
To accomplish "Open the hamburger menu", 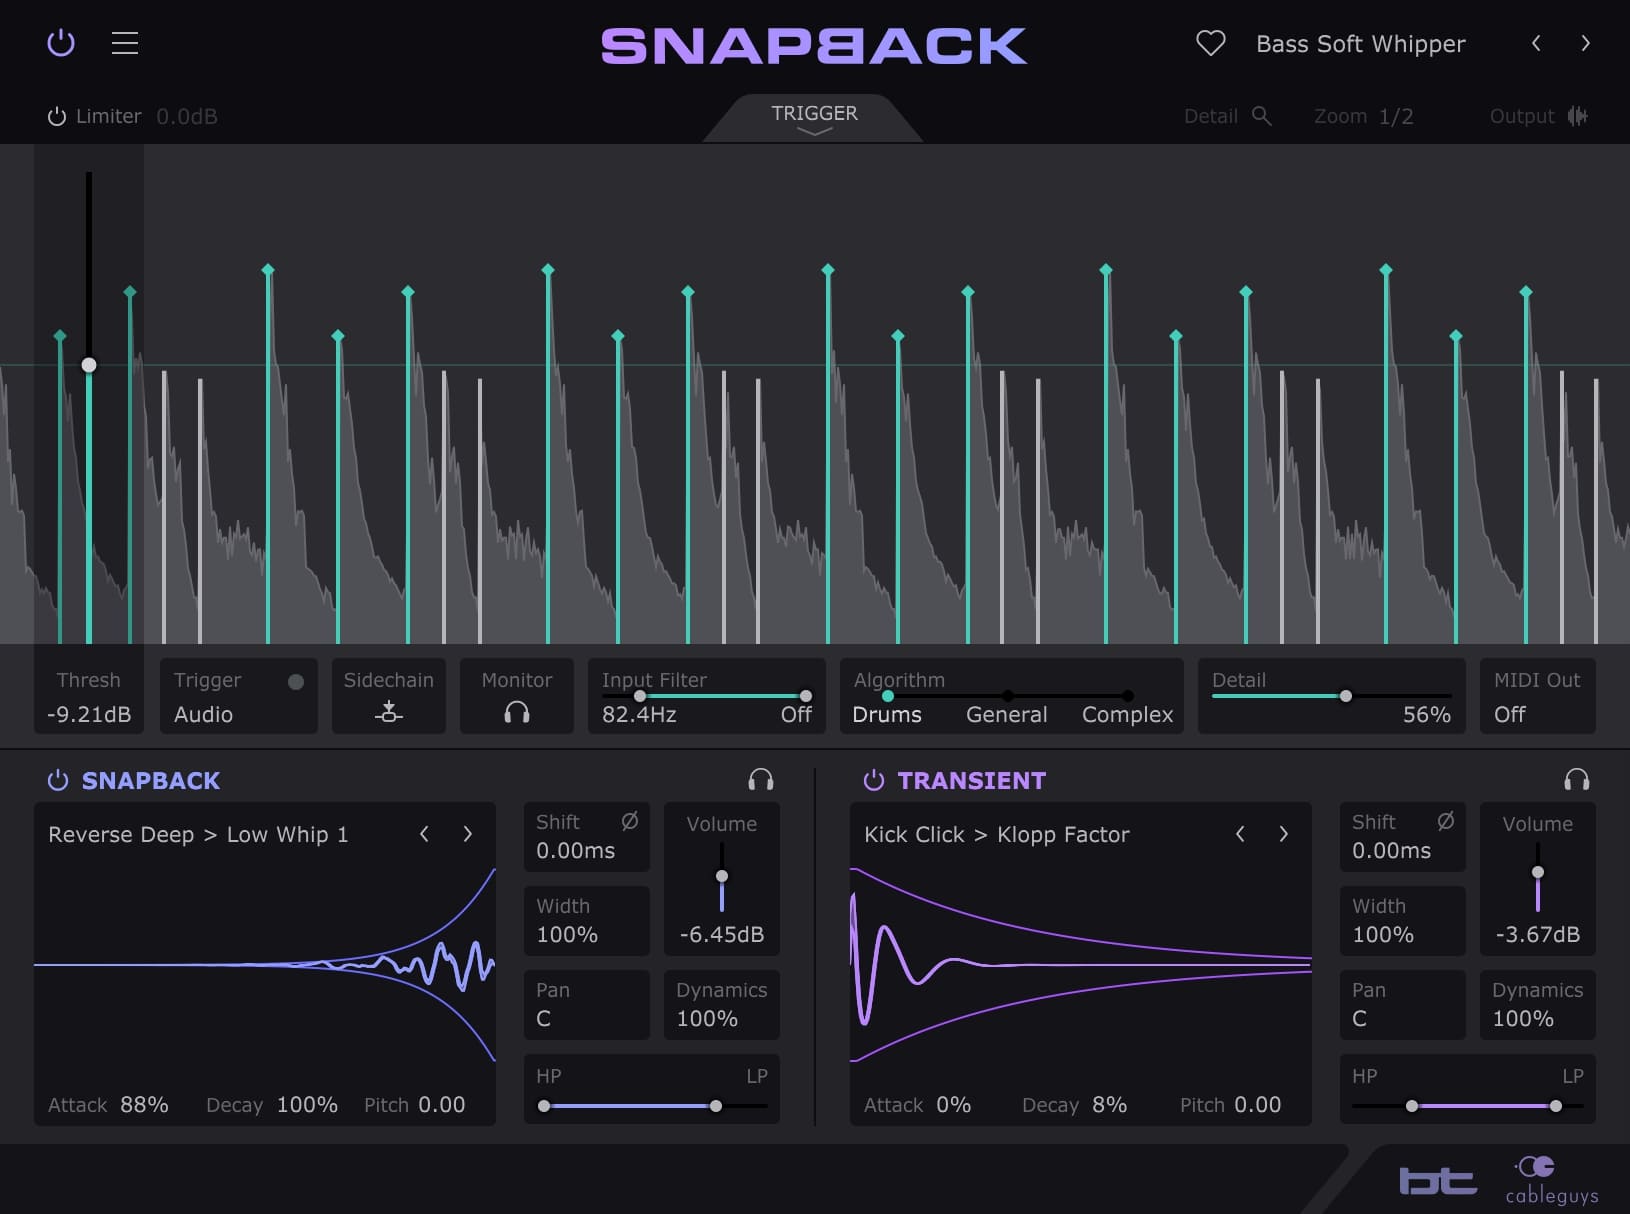I will pos(125,43).
